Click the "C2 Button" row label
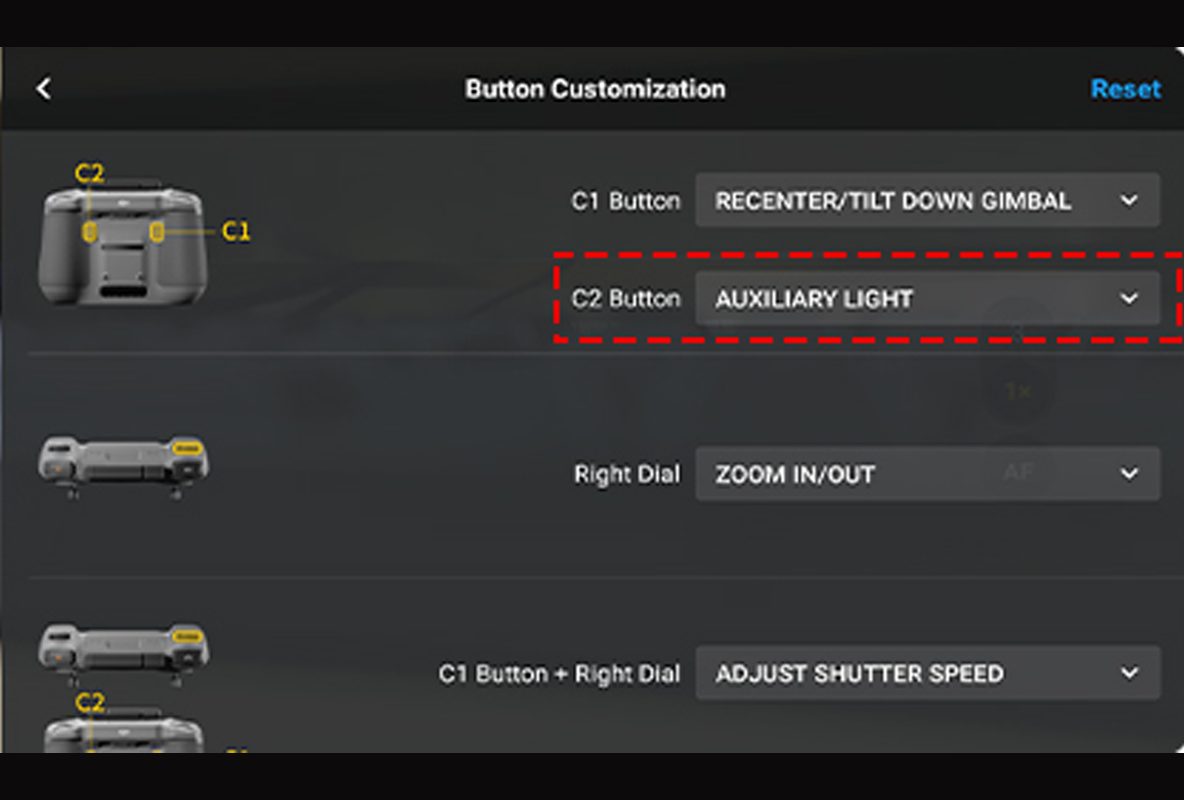Viewport: 1184px width, 800px height. coord(625,299)
